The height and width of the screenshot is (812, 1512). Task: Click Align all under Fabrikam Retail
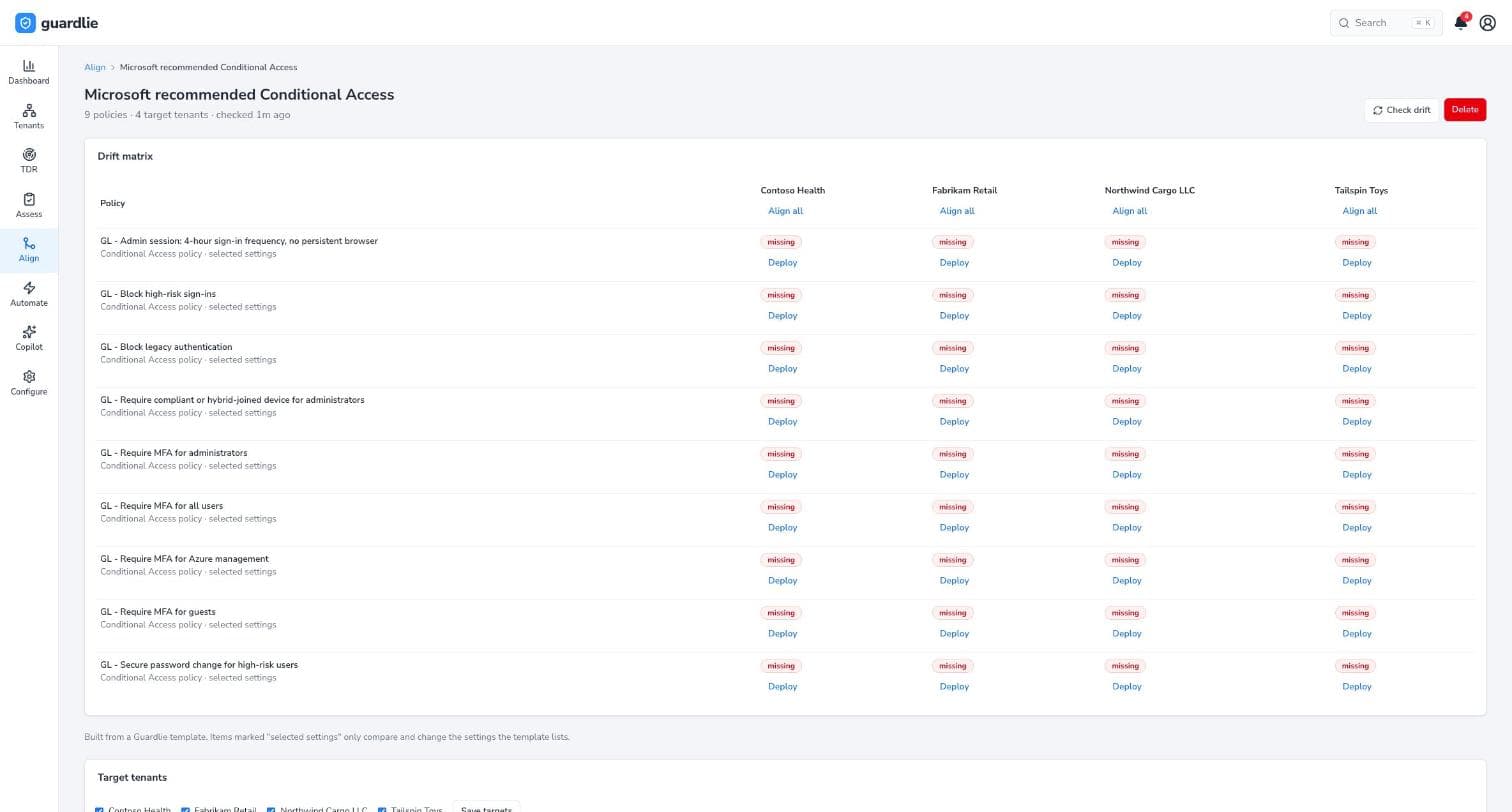click(957, 211)
